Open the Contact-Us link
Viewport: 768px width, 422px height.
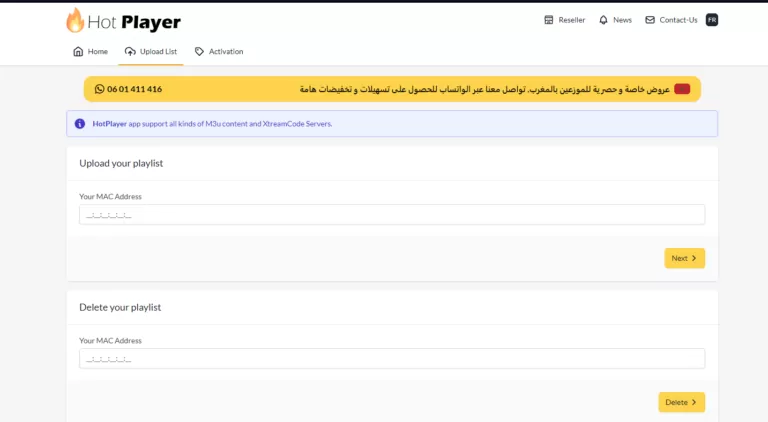[678, 20]
